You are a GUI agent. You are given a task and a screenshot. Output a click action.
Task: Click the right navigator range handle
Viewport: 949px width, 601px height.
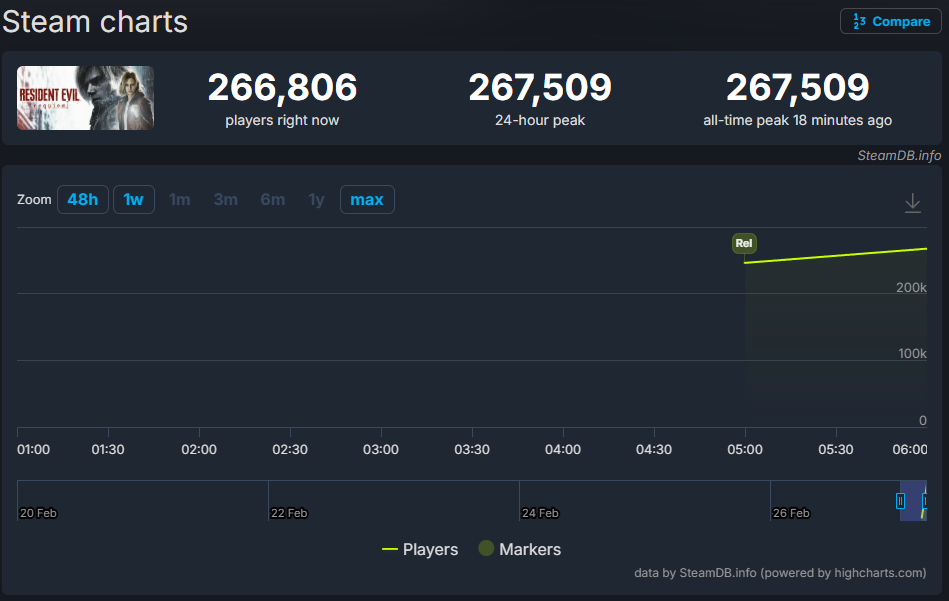pyautogui.click(x=925, y=501)
